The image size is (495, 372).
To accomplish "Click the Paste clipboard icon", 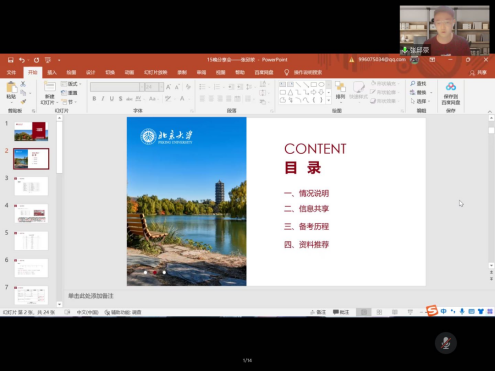I will (11, 87).
